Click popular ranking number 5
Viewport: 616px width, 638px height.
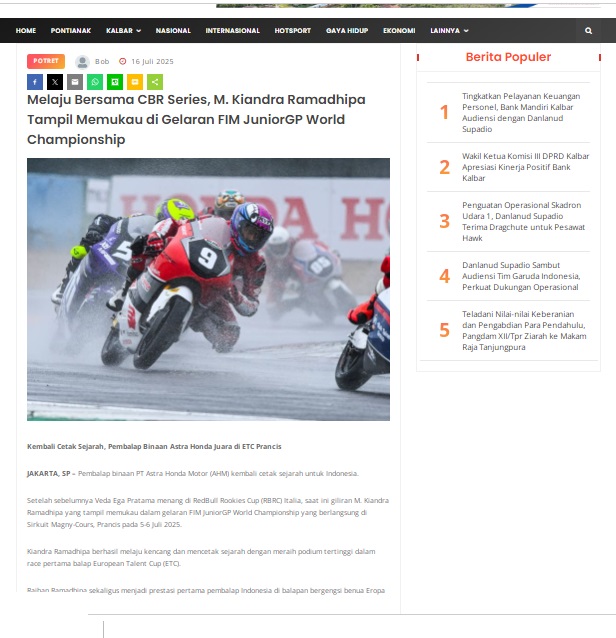(x=444, y=330)
